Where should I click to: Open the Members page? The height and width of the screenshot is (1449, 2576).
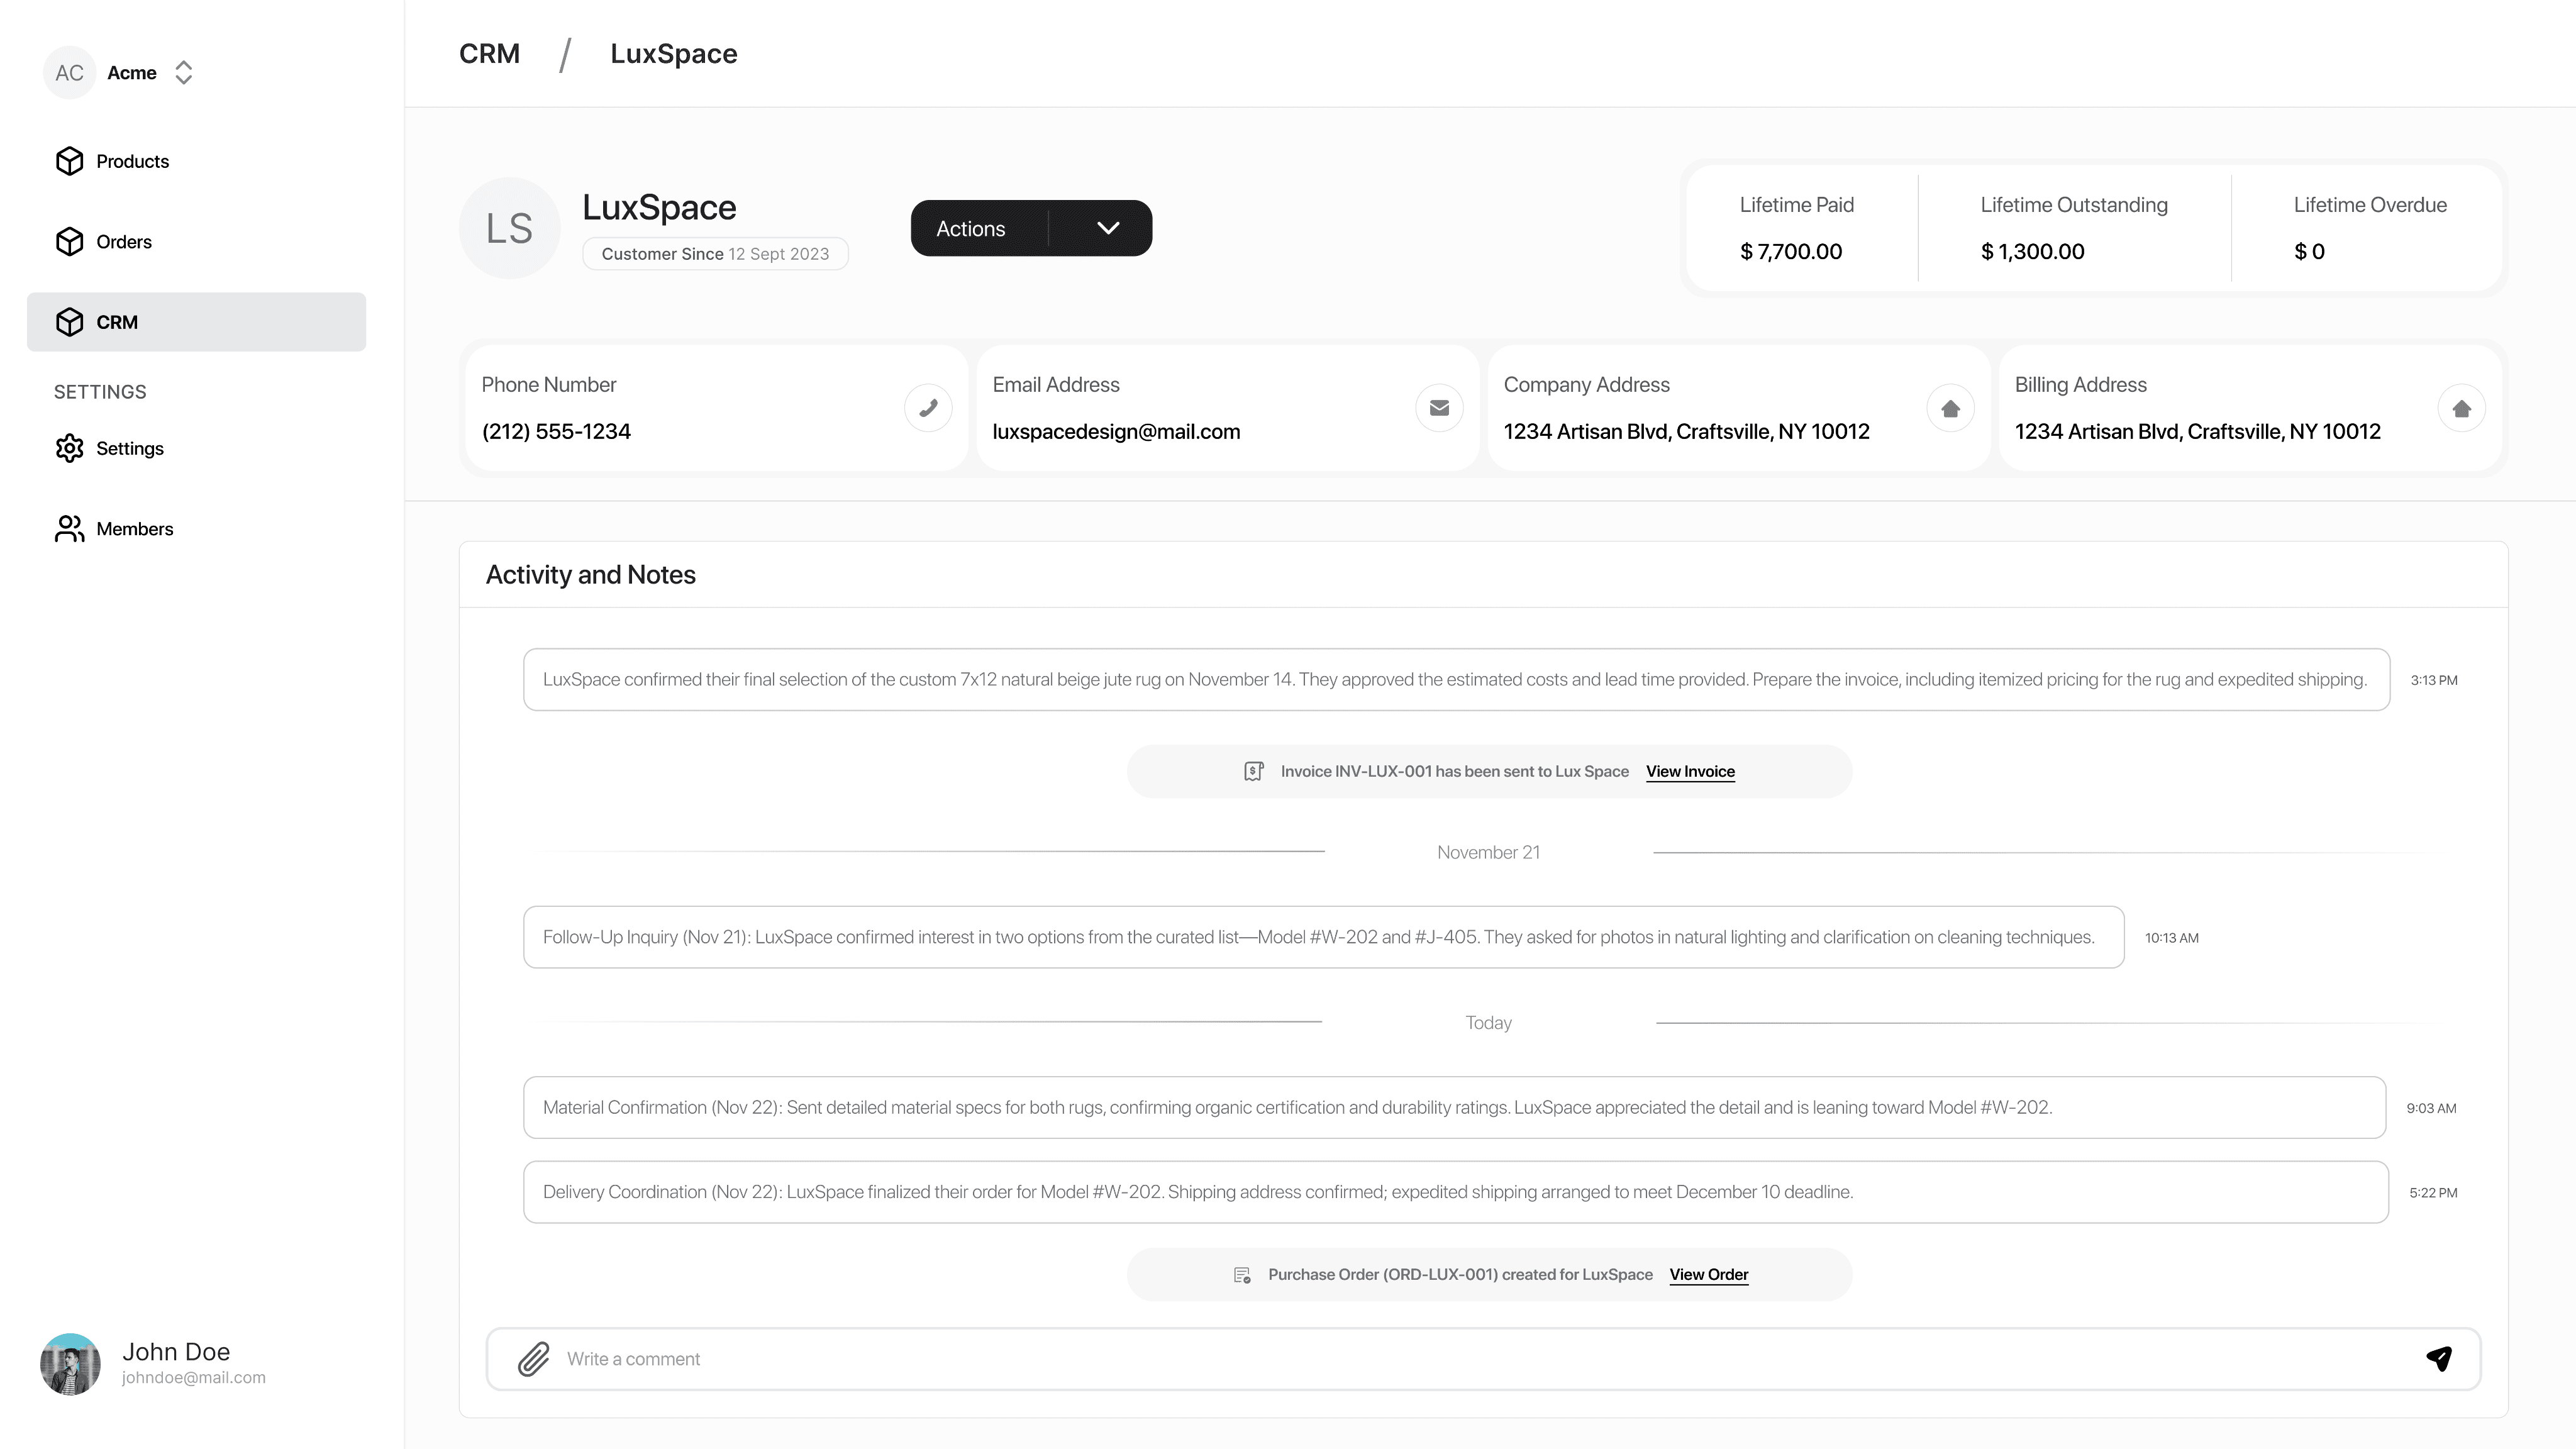[x=134, y=529]
